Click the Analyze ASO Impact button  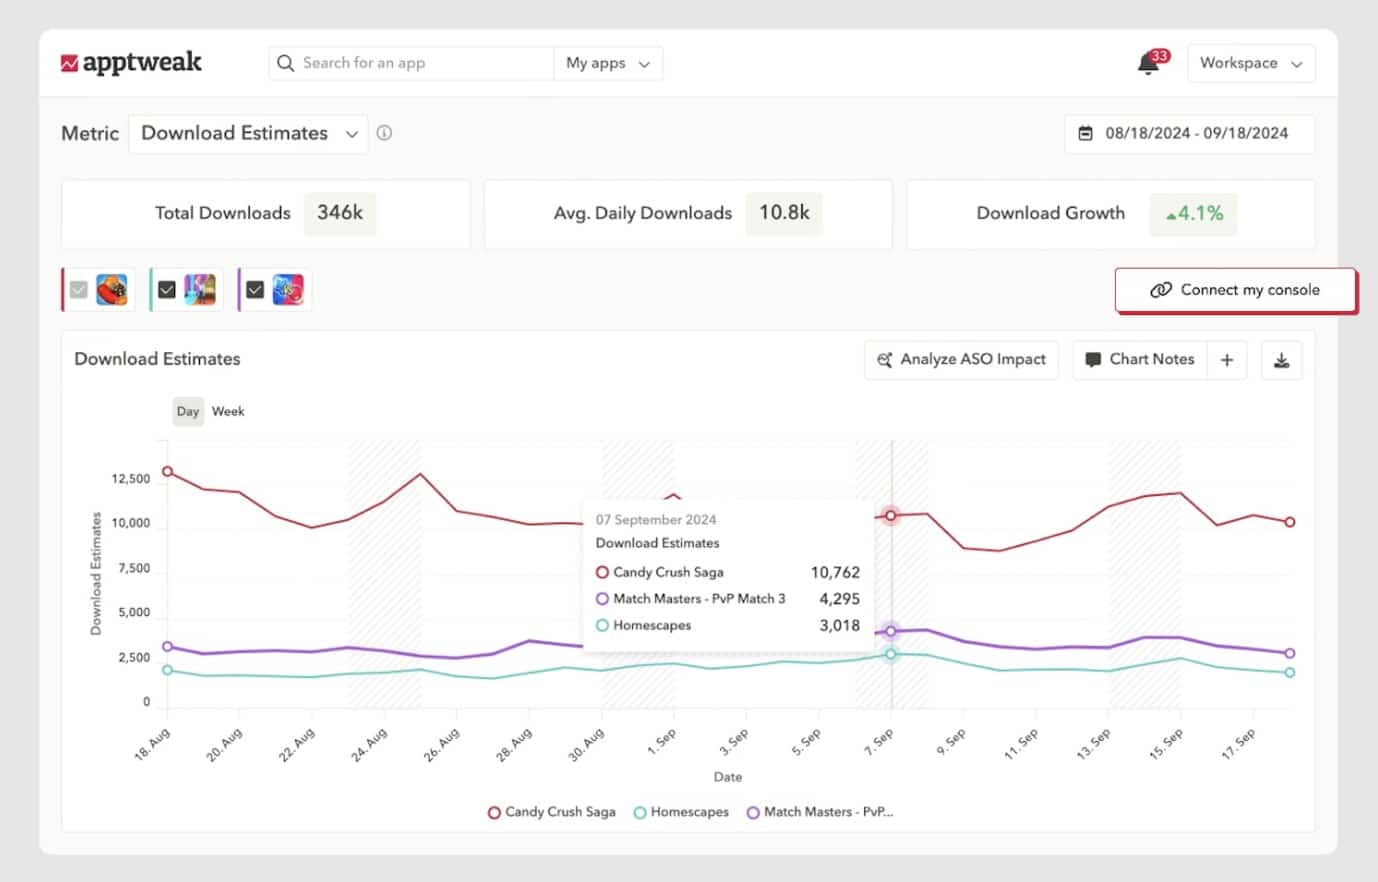point(960,359)
